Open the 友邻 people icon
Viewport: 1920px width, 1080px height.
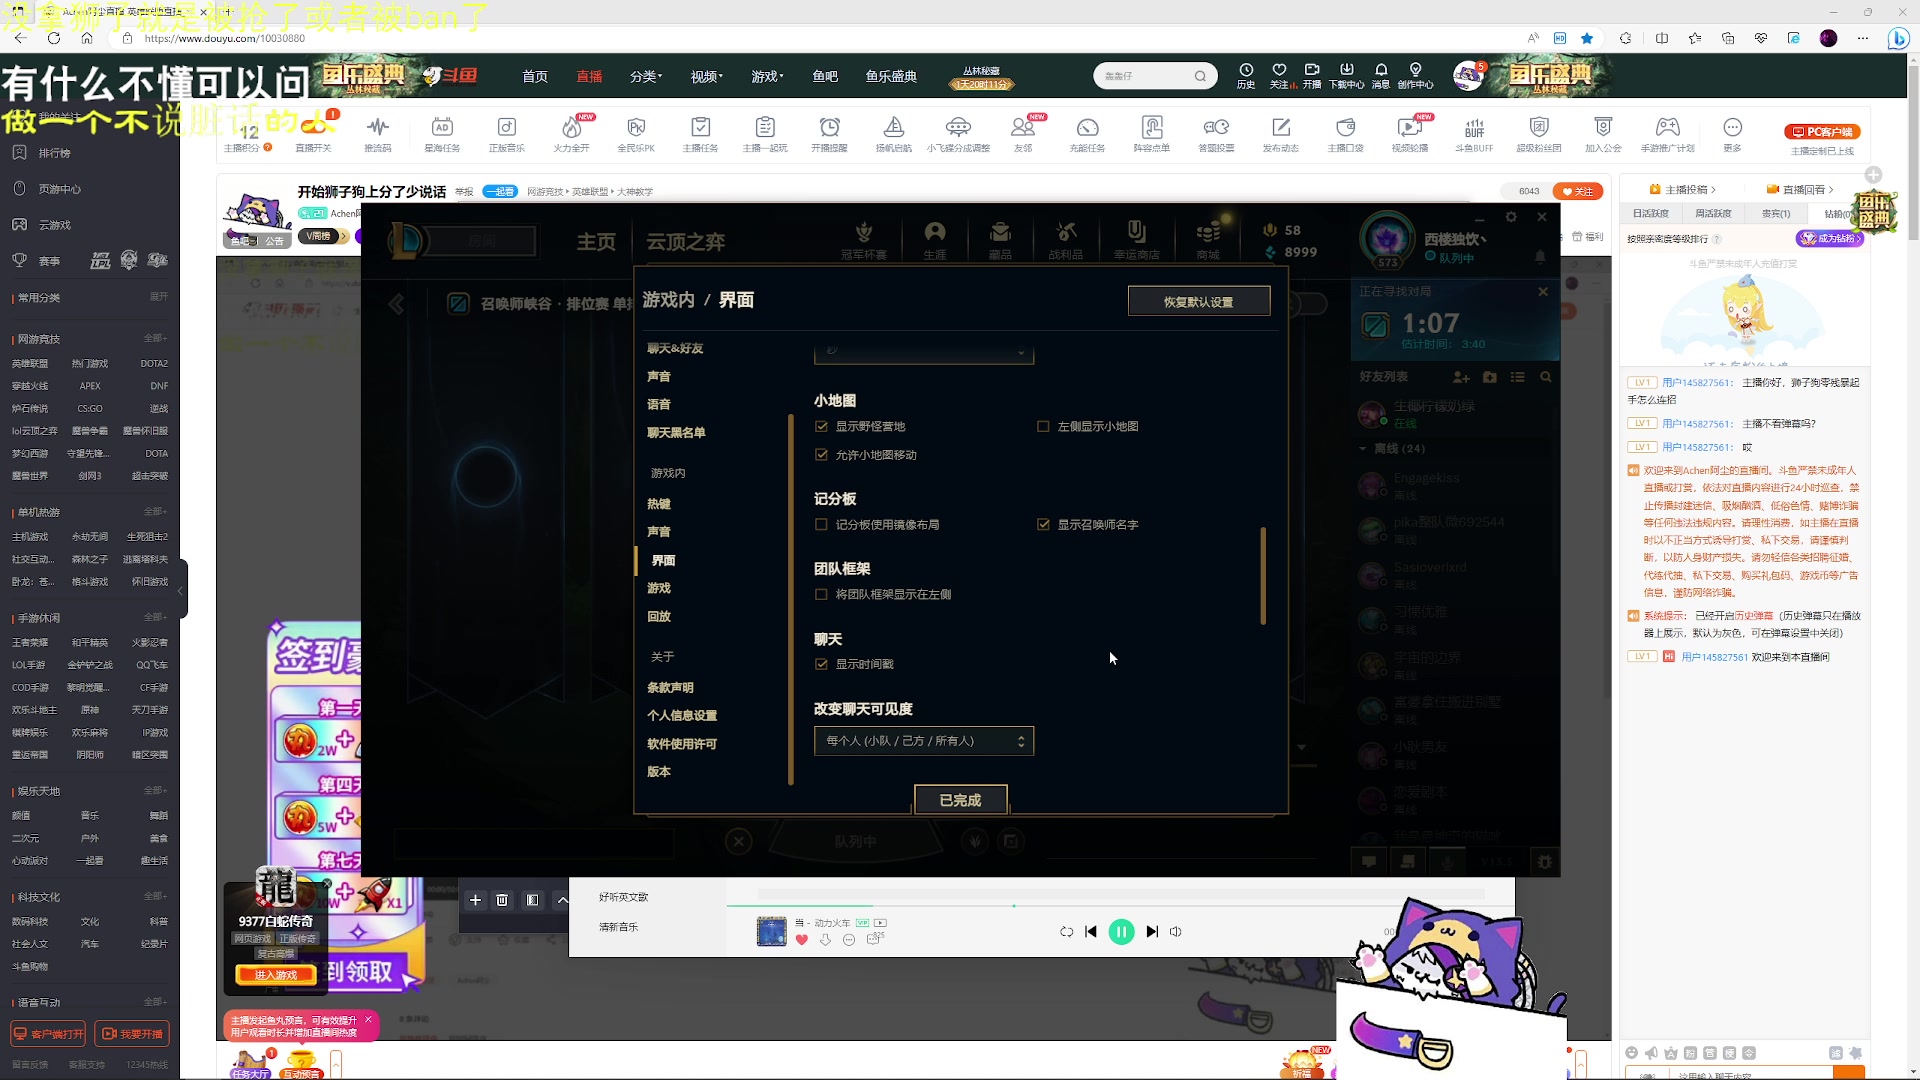1022,133
